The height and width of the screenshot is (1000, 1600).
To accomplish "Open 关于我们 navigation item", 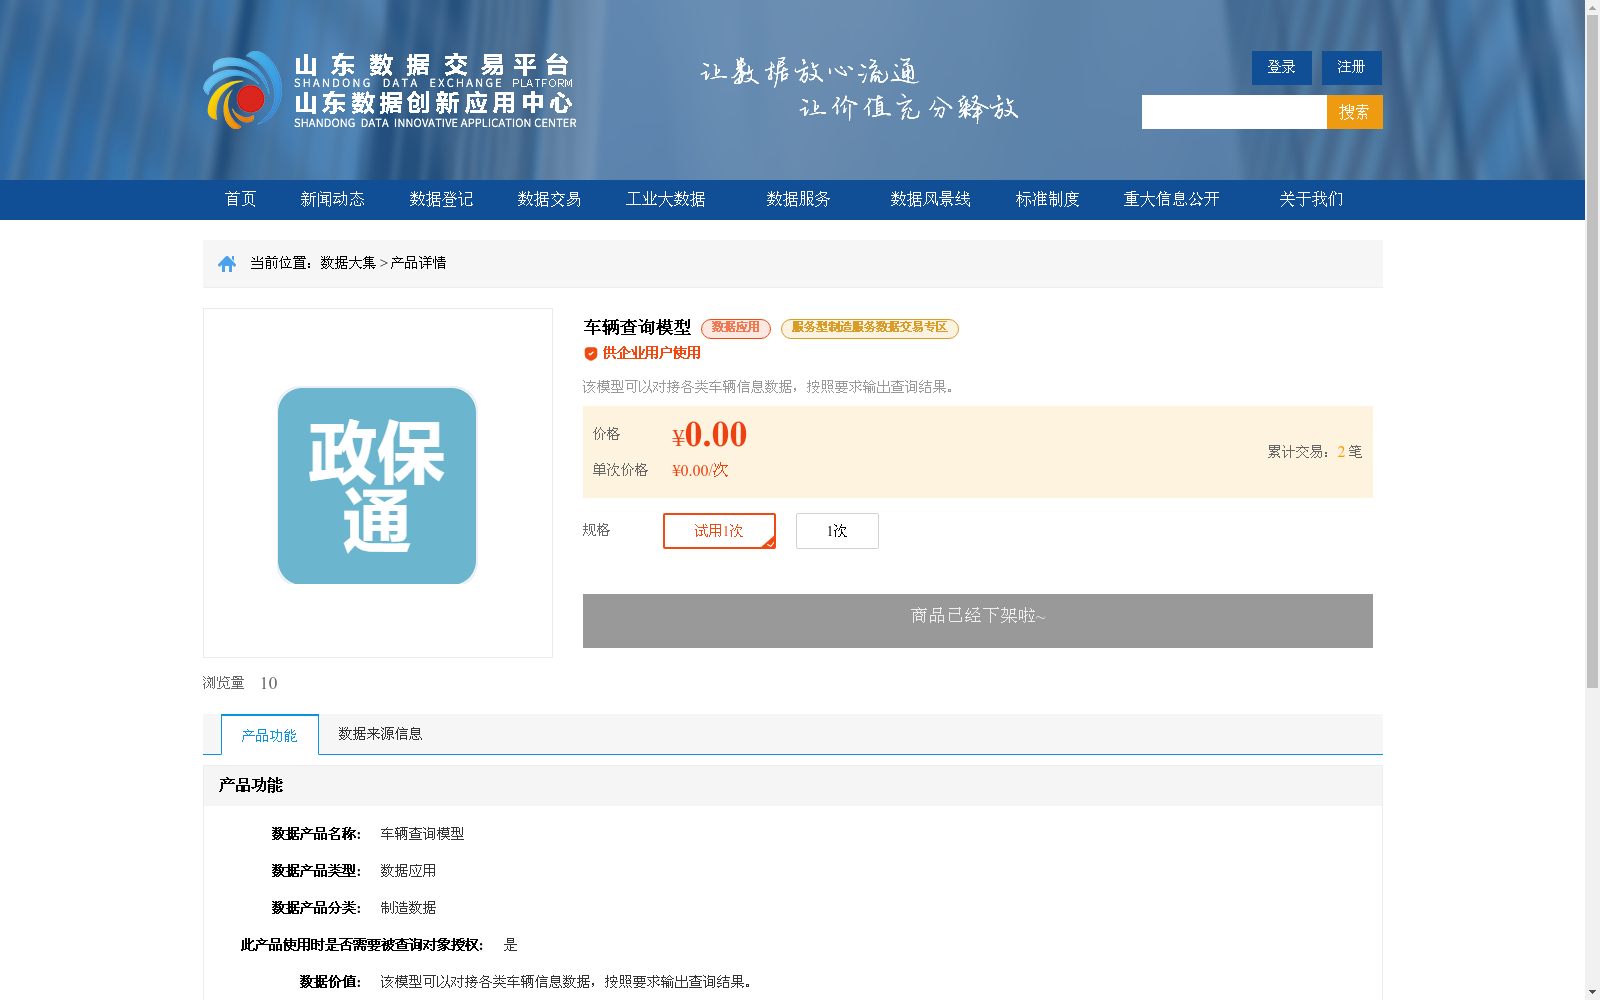I will [1311, 199].
